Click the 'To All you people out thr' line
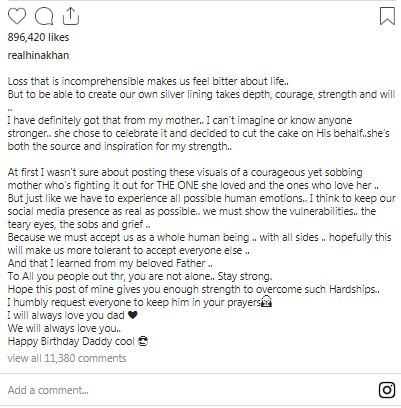The height and width of the screenshot is (408, 401). point(140,276)
